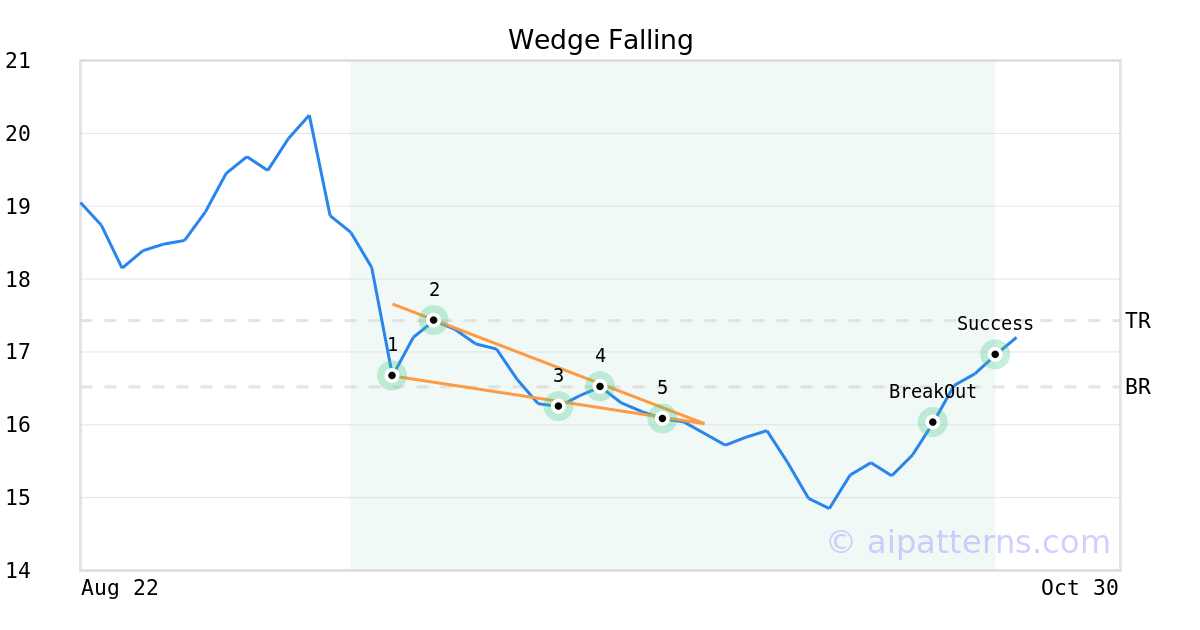1200x630 pixels.
Task: Click the price line's highest peak
Action: pos(309,116)
